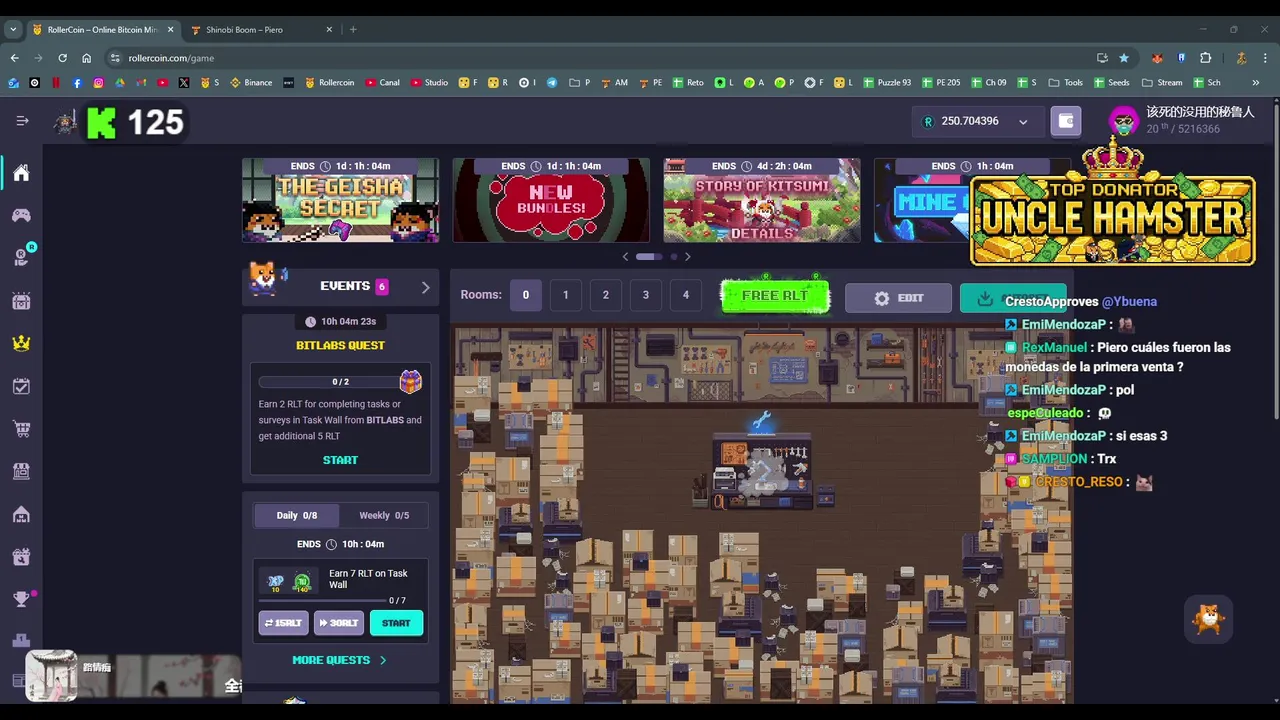Open the Stream bookmark folder

(x=1162, y=83)
